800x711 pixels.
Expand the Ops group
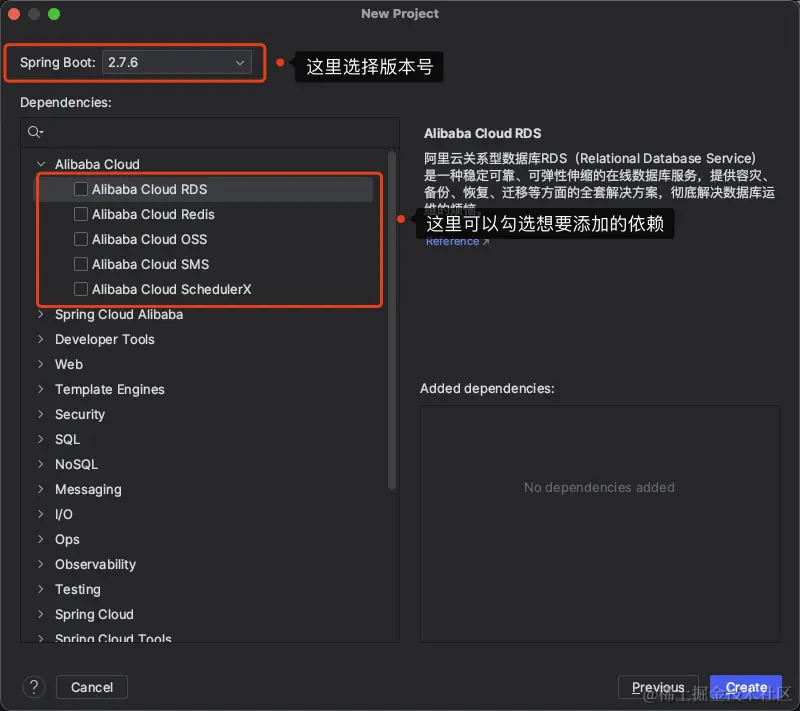(x=41, y=539)
